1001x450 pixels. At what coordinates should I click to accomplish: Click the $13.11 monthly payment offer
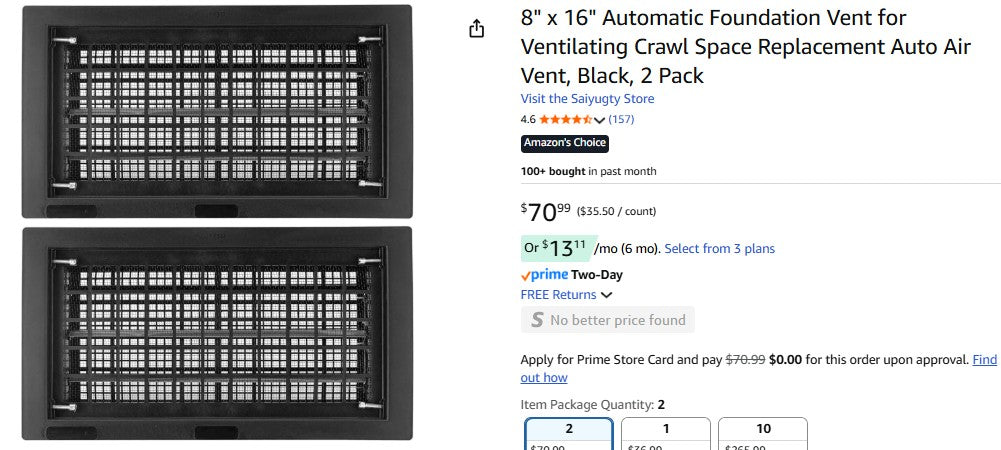[557, 248]
